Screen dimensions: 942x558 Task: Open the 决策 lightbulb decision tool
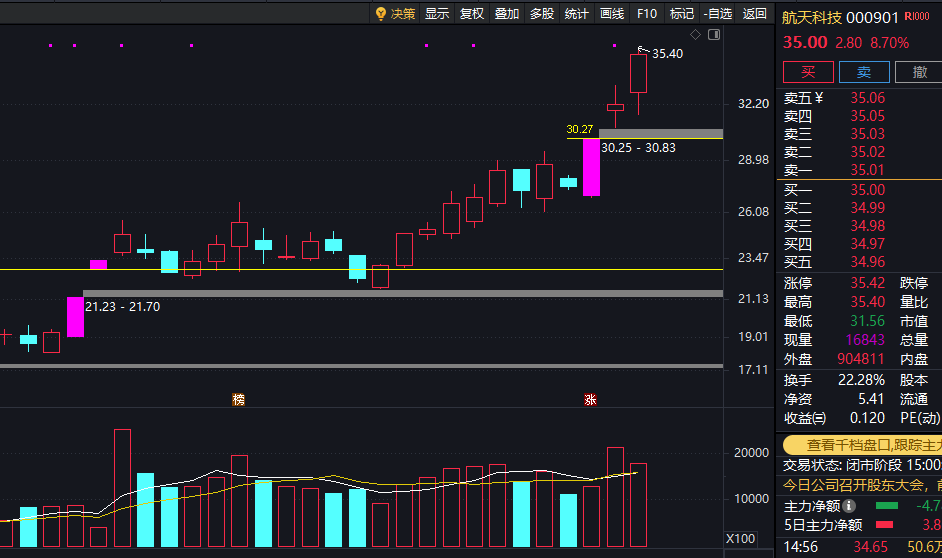(395, 13)
